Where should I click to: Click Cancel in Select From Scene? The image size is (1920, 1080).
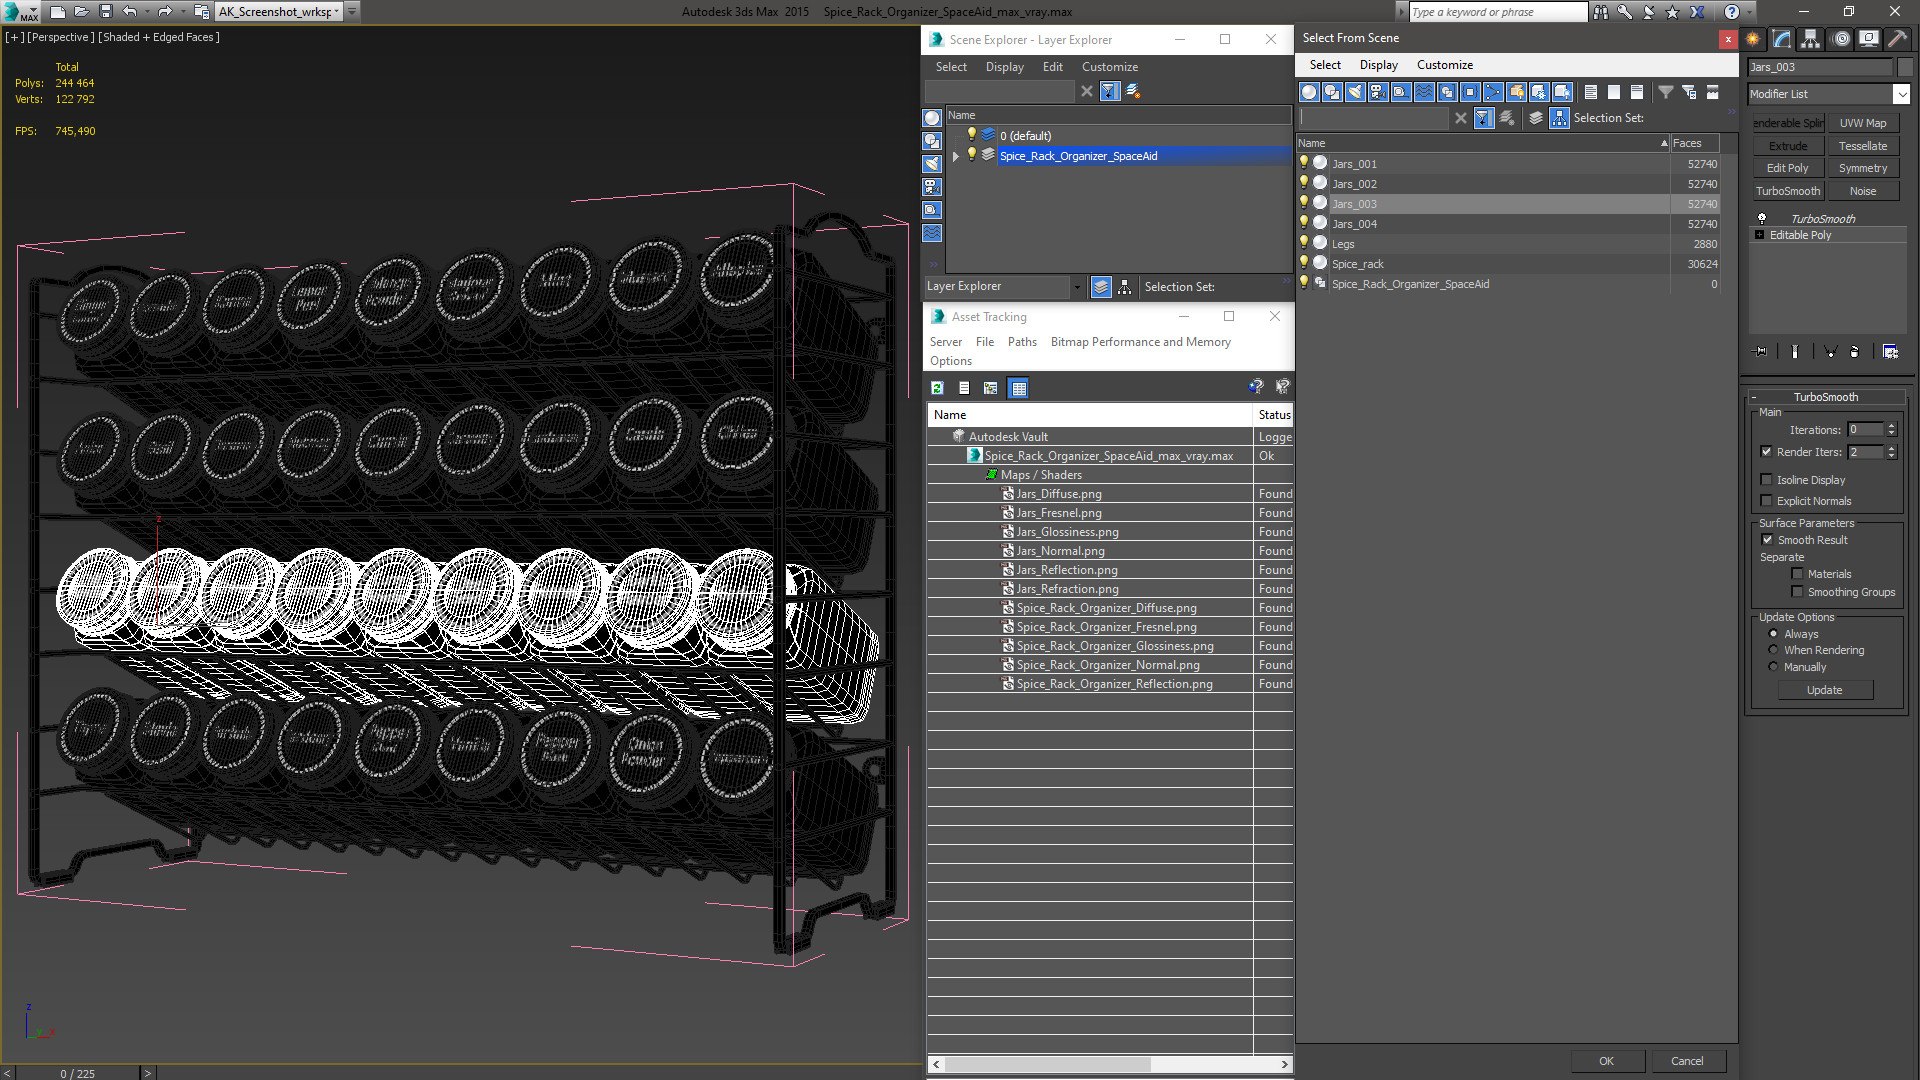pyautogui.click(x=1687, y=1061)
